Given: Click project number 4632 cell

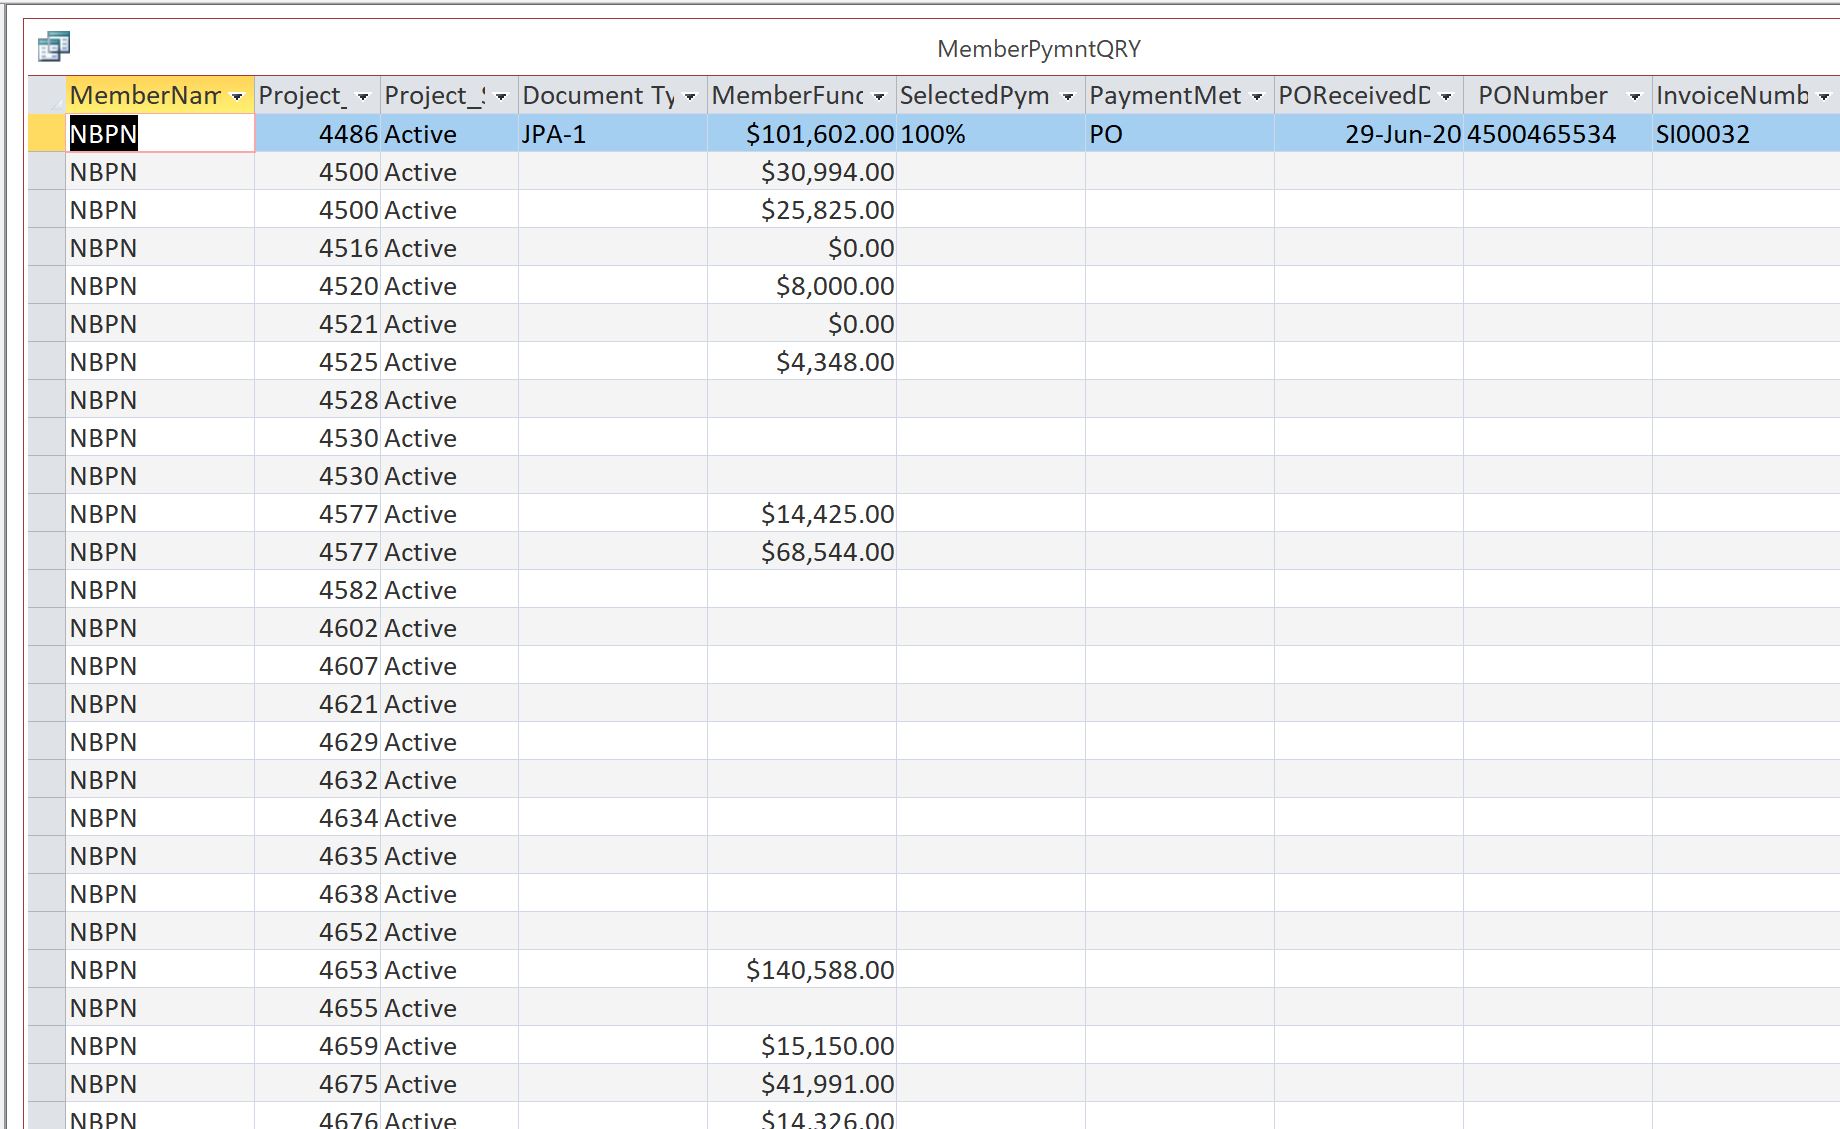Looking at the screenshot, I should click(318, 780).
